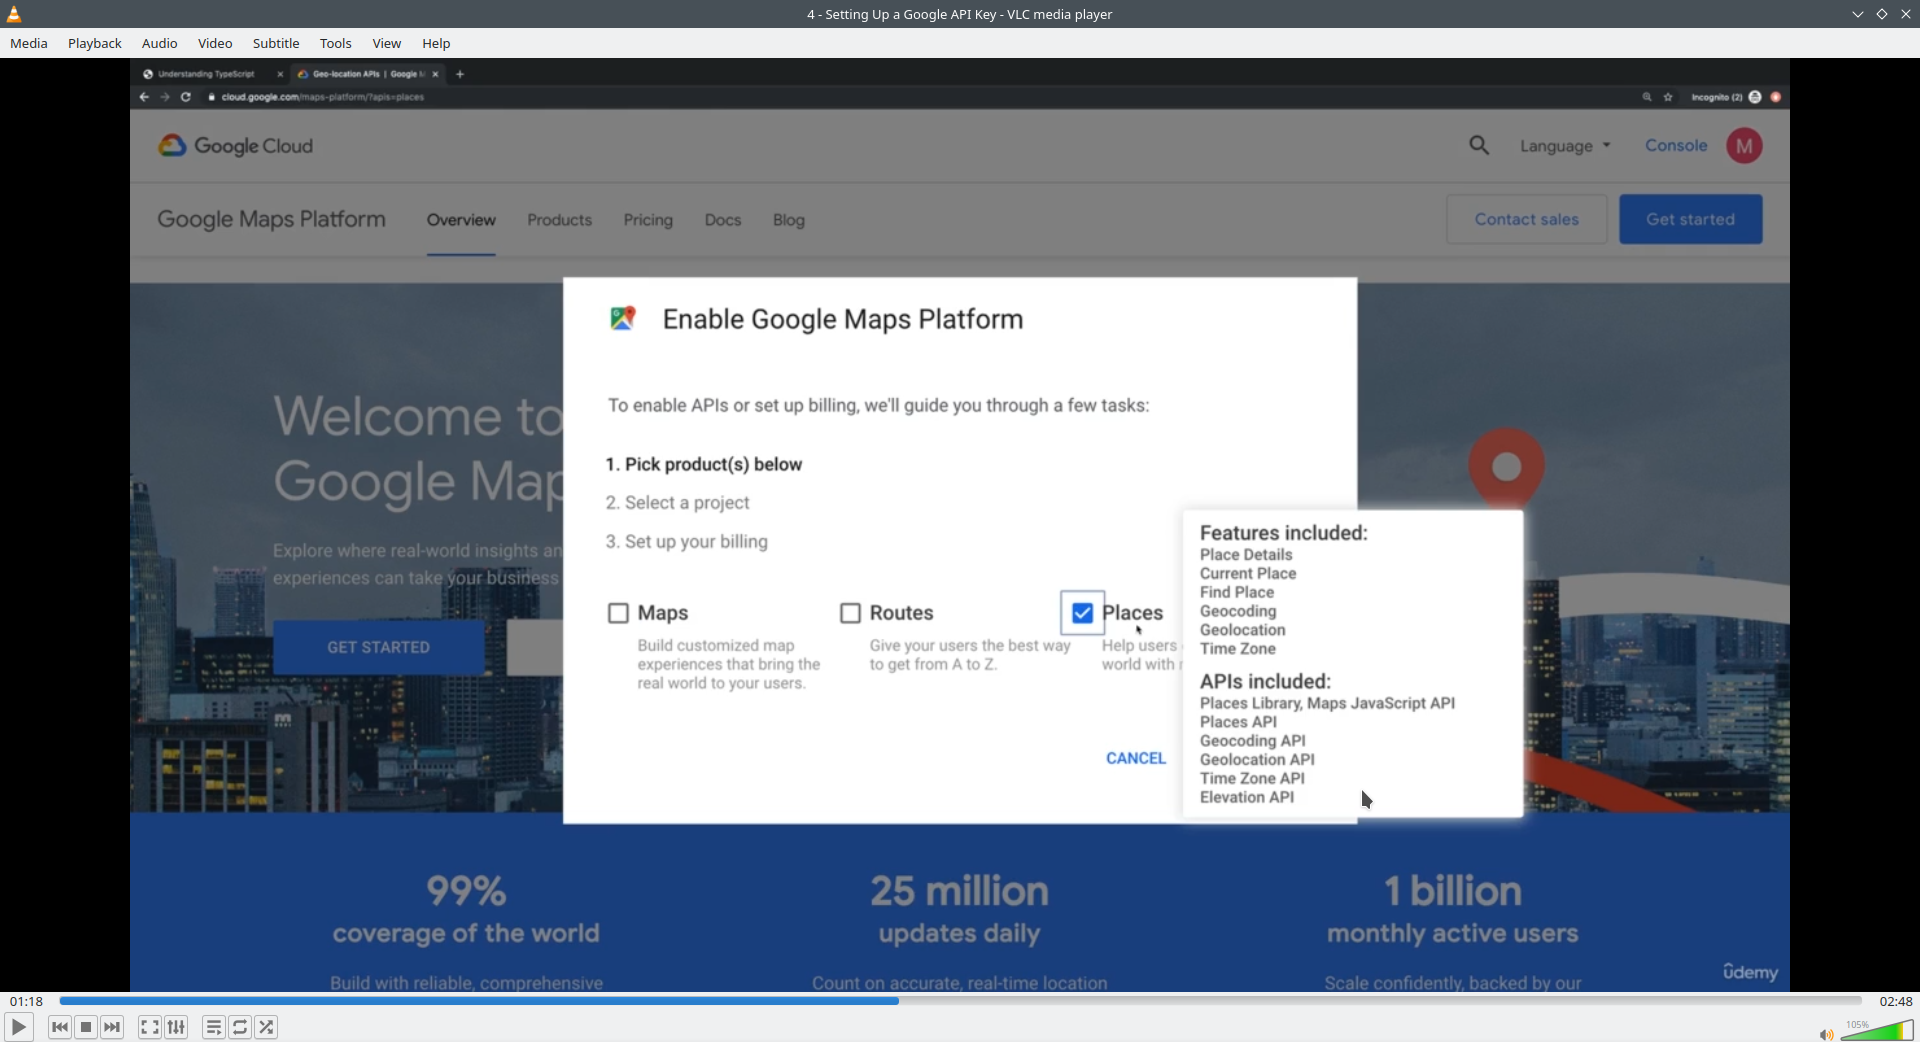The image size is (1920, 1042).
Task: Open the Help menu
Action: (436, 43)
